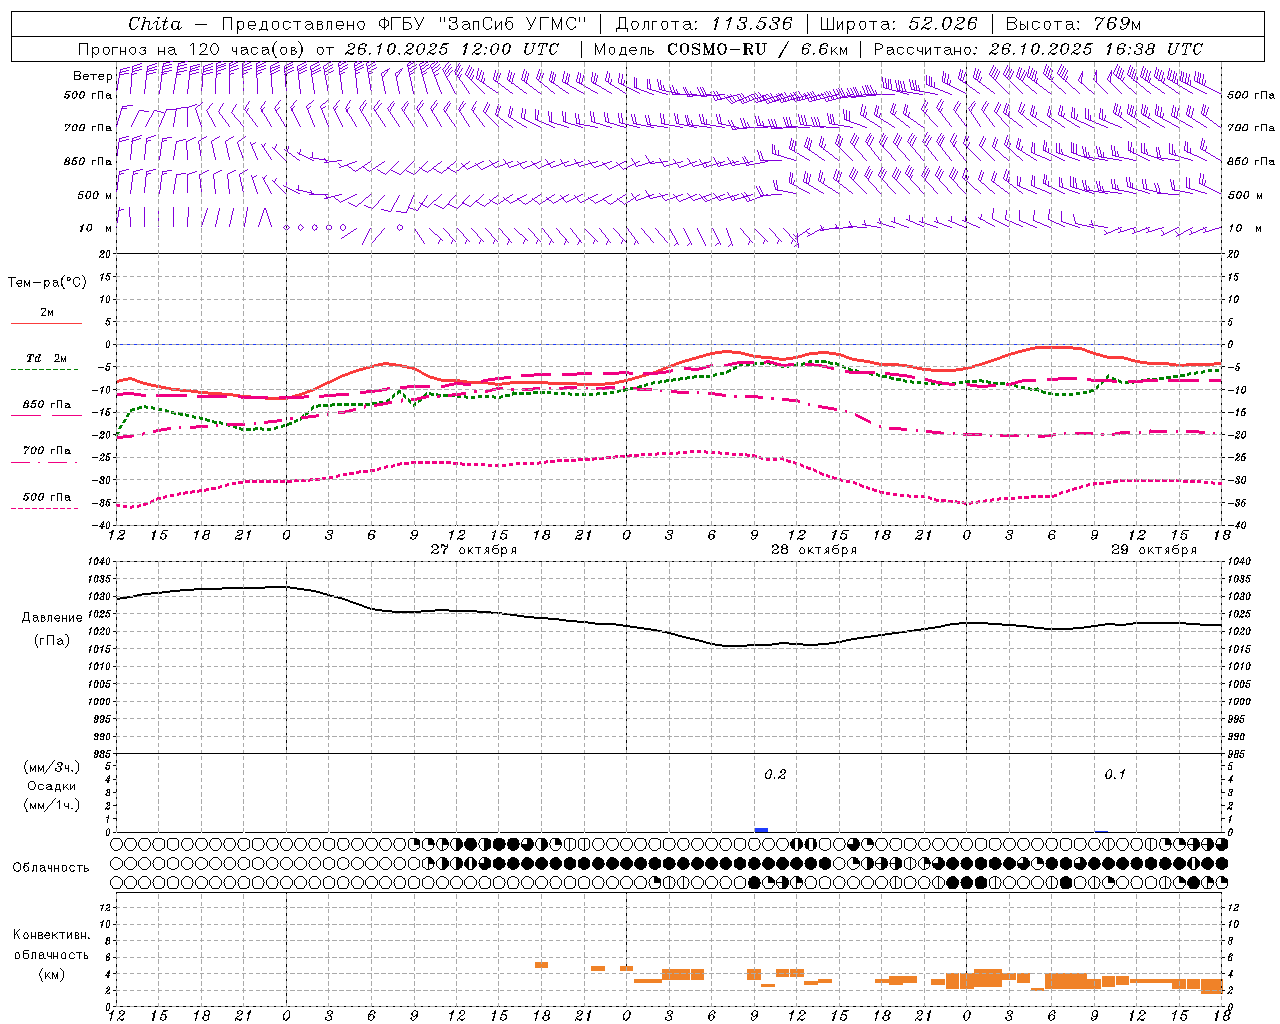Click the "Конвективн." convective cloud label
Viewport: 1280px width, 1024px height.
coord(52,935)
